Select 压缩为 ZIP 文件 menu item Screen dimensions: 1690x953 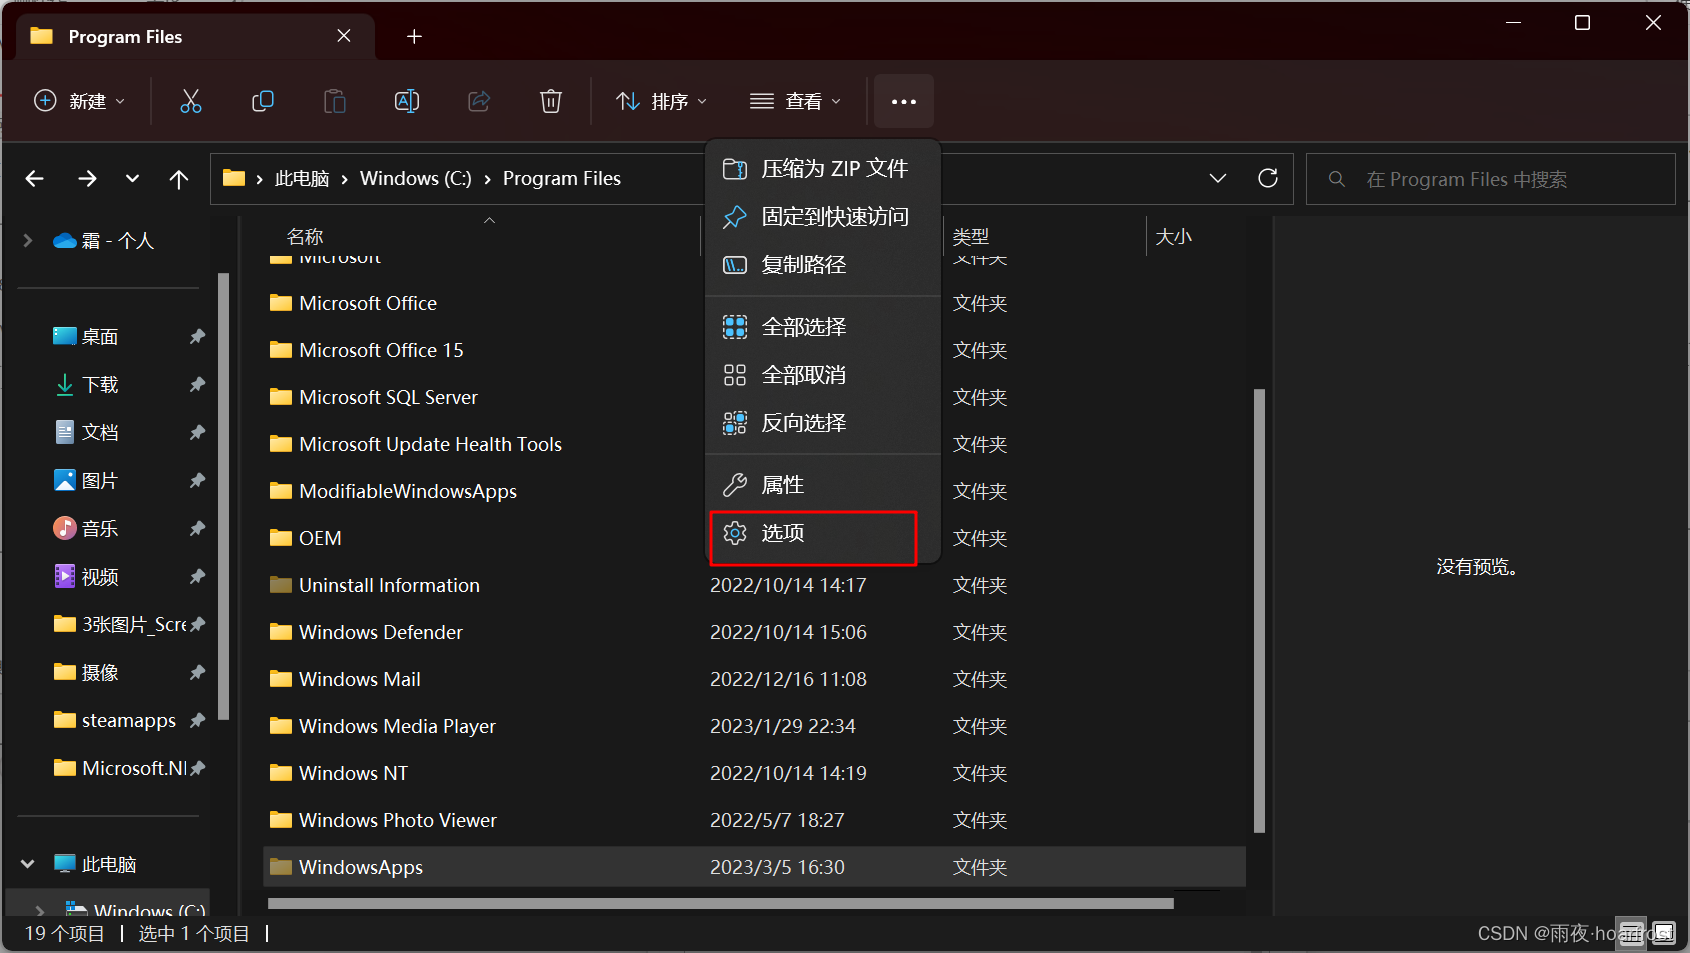click(x=823, y=169)
